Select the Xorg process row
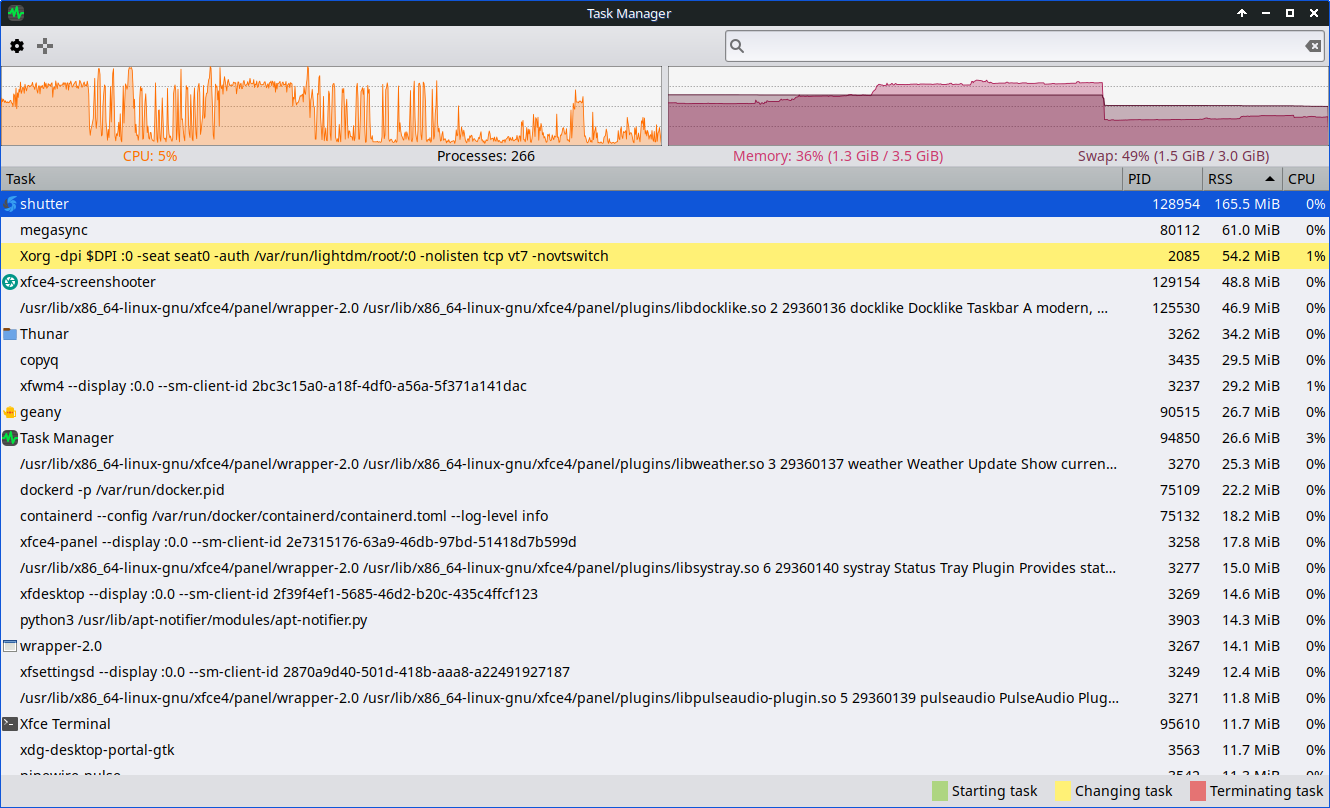The image size is (1330, 808). [x=665, y=256]
